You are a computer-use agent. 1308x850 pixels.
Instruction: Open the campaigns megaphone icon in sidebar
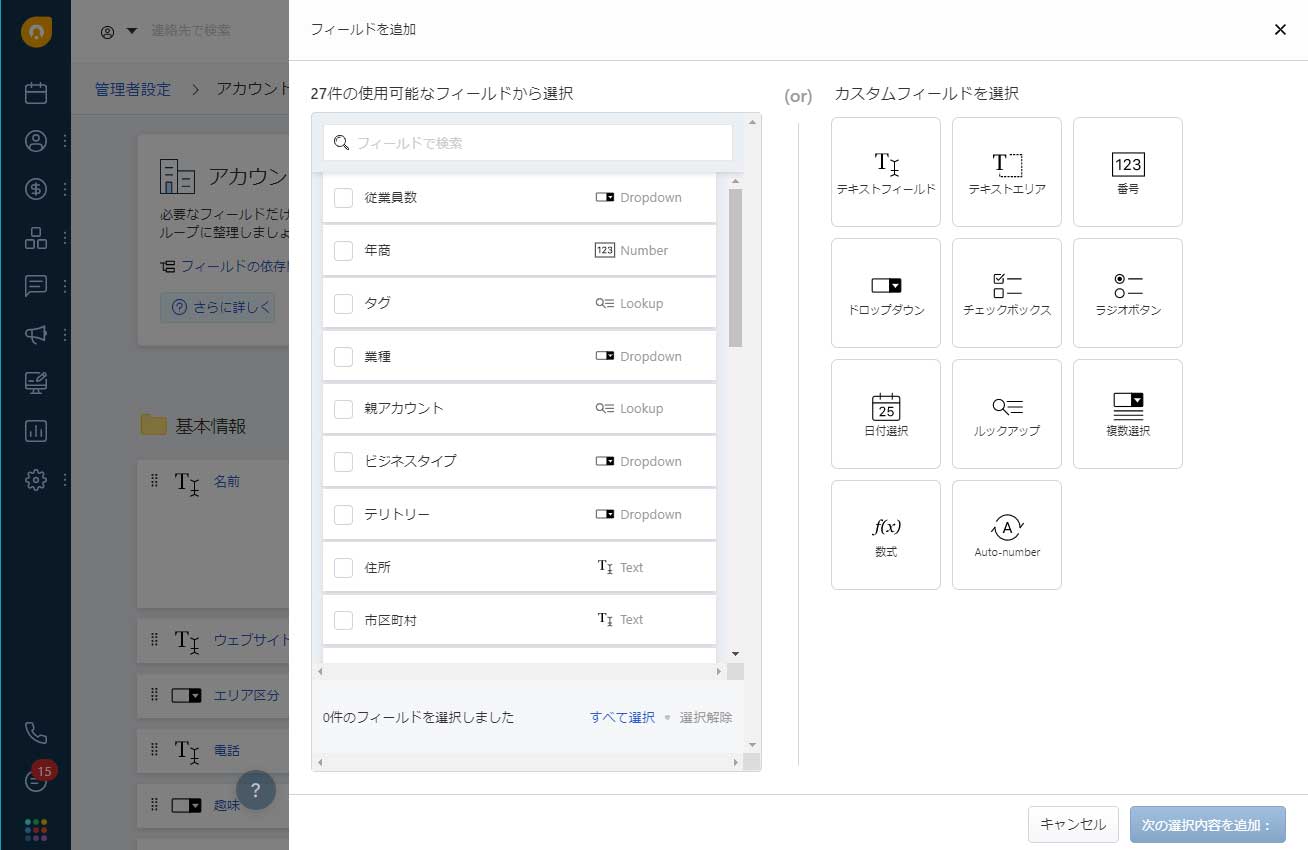click(36, 335)
